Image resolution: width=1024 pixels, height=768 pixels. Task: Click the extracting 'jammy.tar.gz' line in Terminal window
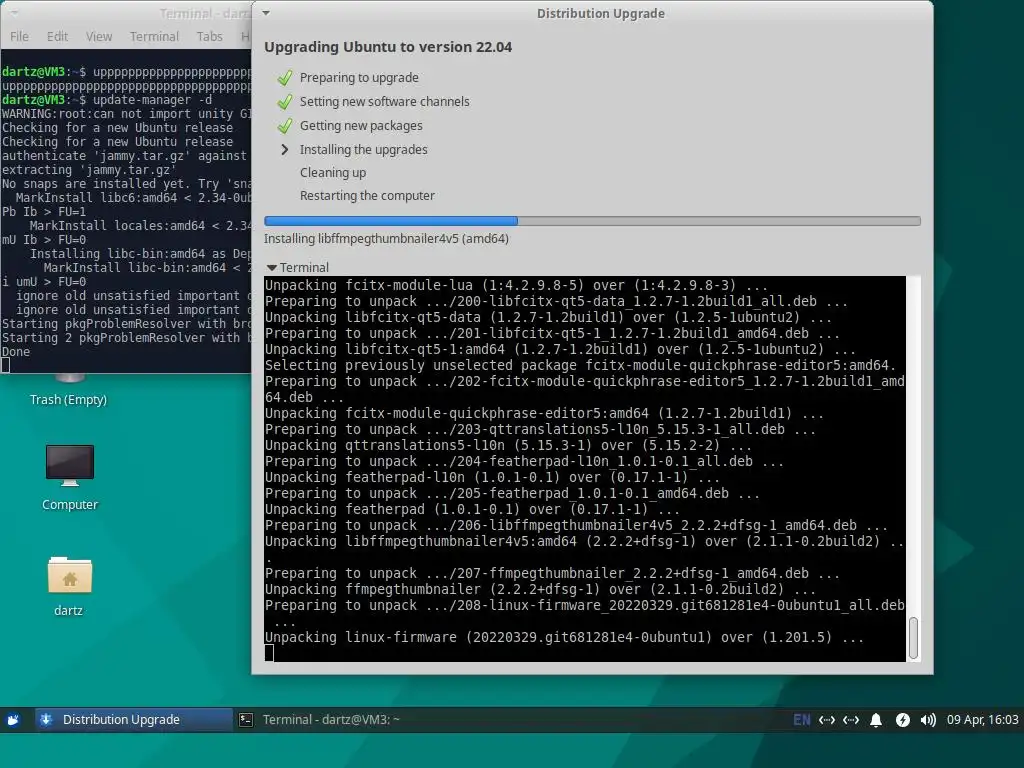[x=89, y=170]
